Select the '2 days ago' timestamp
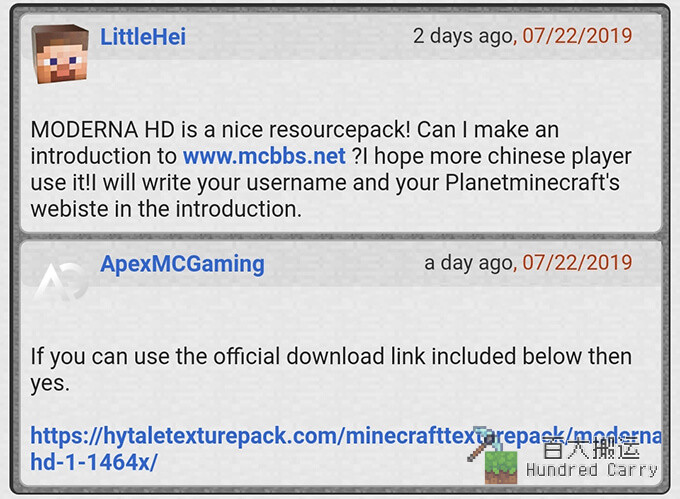 pyautogui.click(x=463, y=36)
